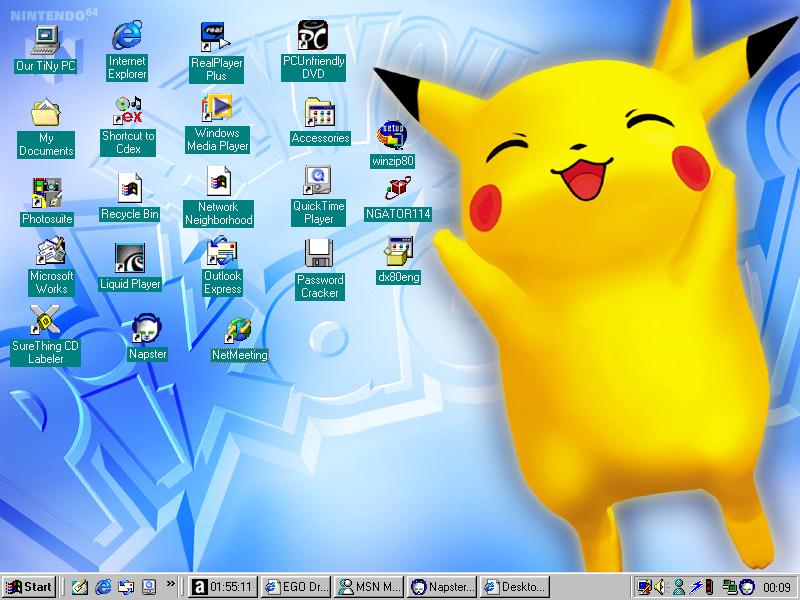Viewport: 800px width, 600px height.
Task: Open the Napster desktop icon
Action: 147,328
